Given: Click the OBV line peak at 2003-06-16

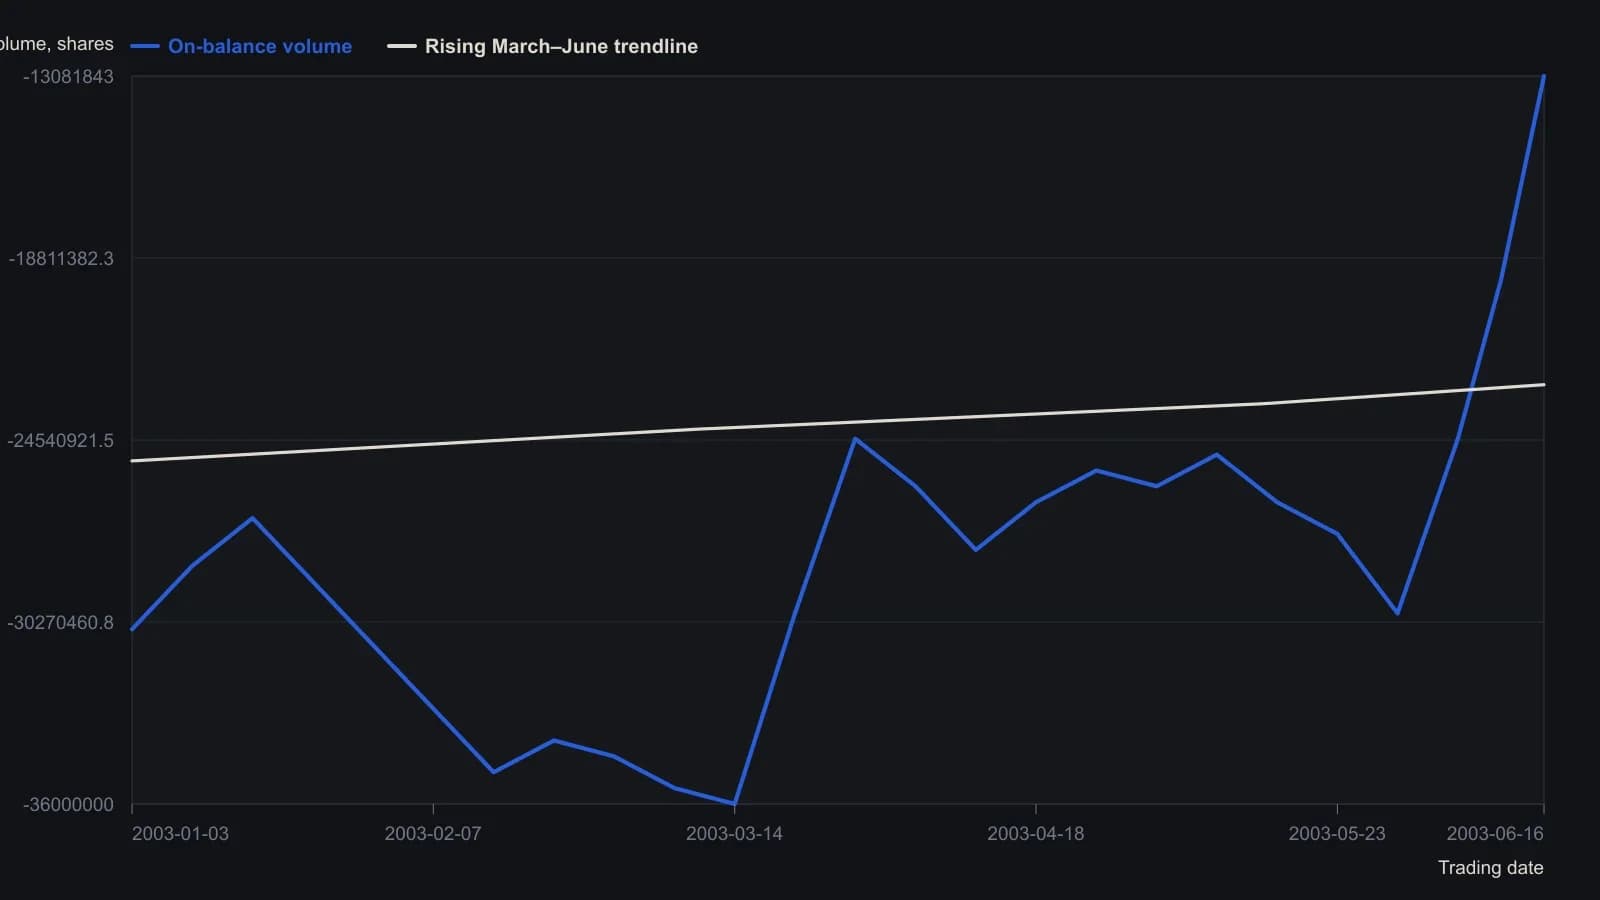Looking at the screenshot, I should tap(1544, 76).
